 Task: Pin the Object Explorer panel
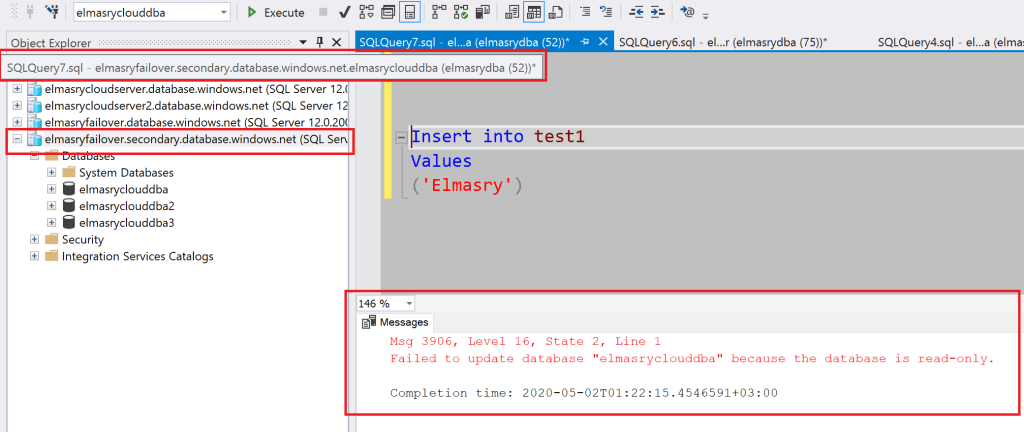click(320, 42)
